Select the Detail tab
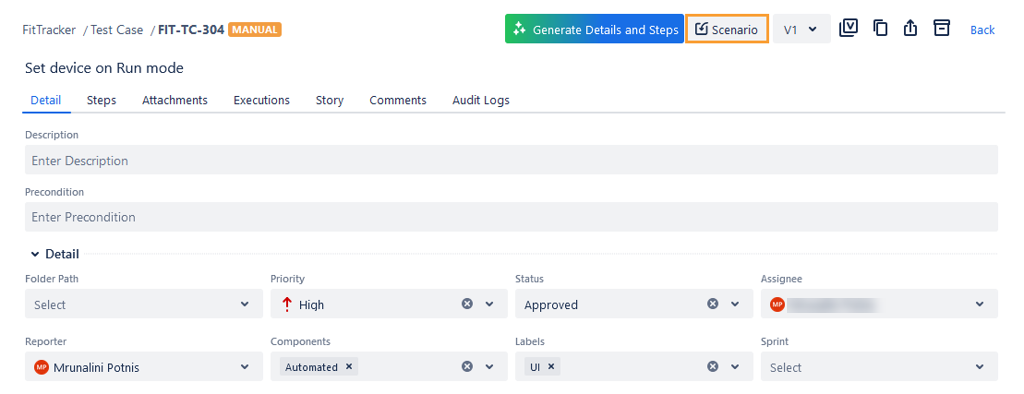Viewport: 1024px width, 394px height. point(46,100)
